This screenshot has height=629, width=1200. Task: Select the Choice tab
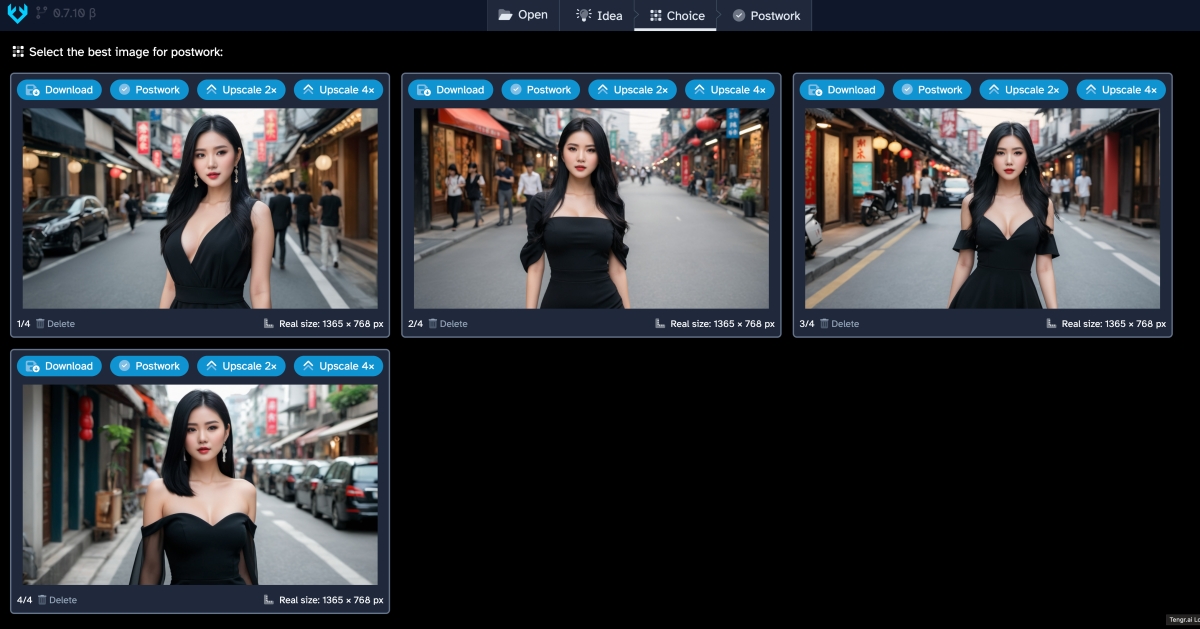(x=676, y=15)
